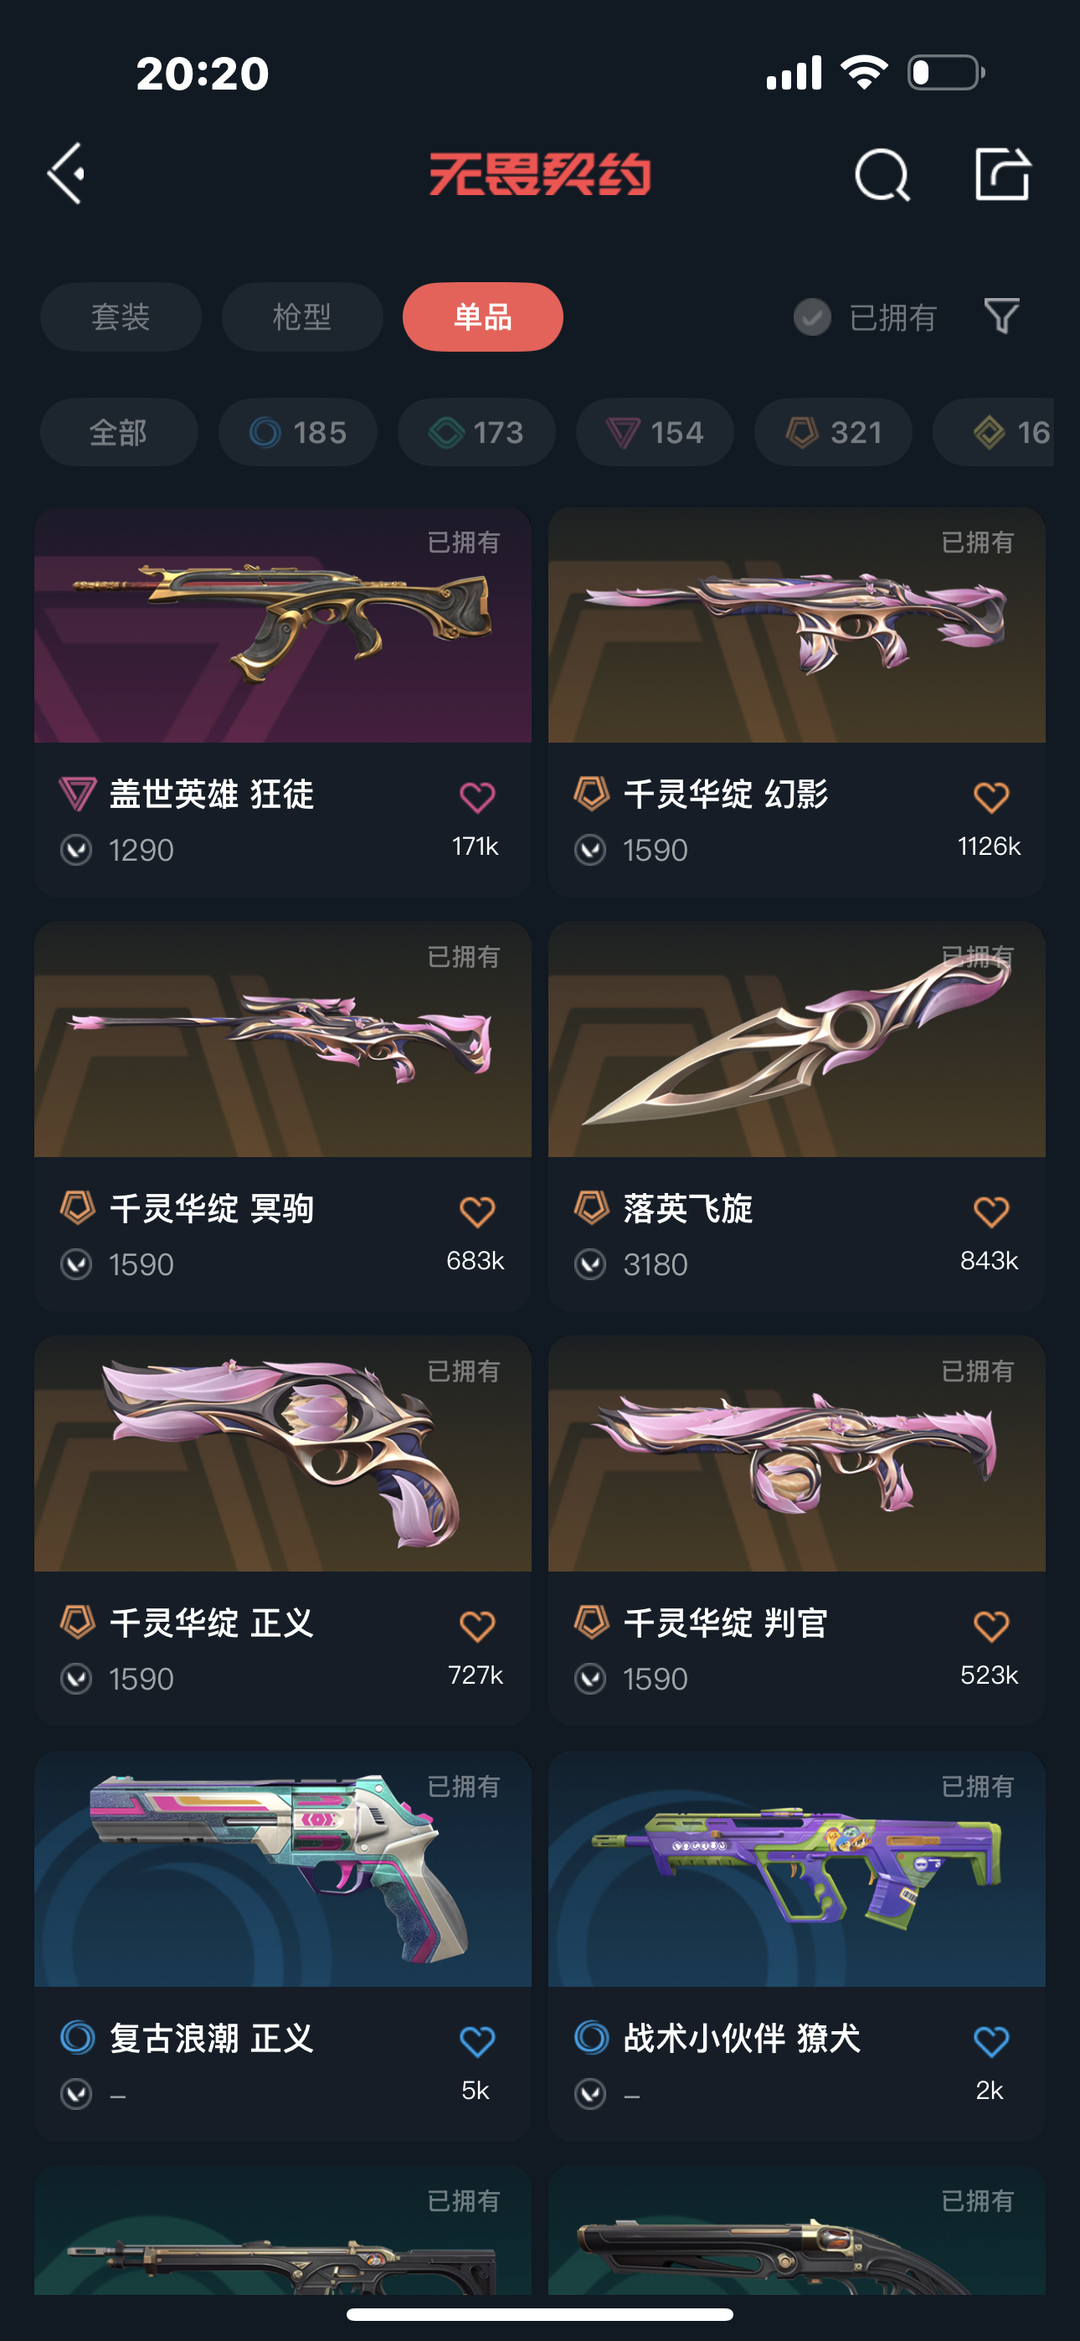Open the search magnifier icon
1080x2341 pixels.
pos(882,175)
